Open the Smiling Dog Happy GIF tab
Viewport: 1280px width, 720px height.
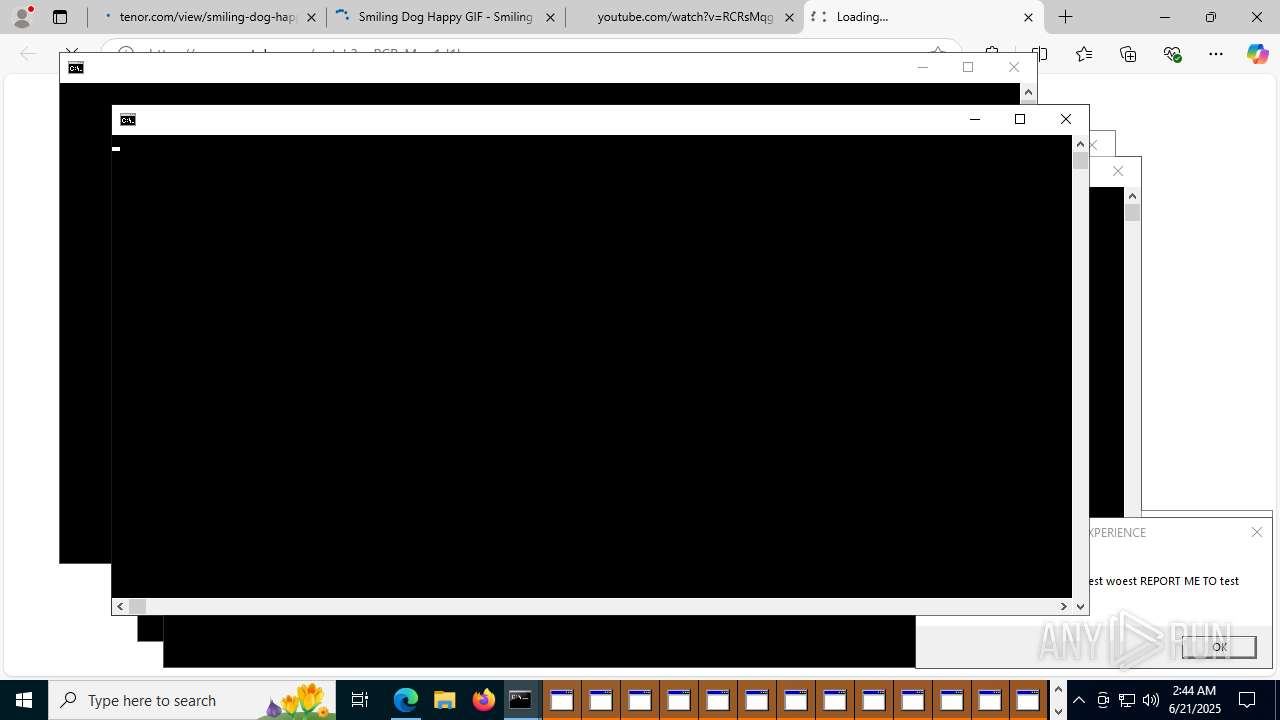pos(446,17)
